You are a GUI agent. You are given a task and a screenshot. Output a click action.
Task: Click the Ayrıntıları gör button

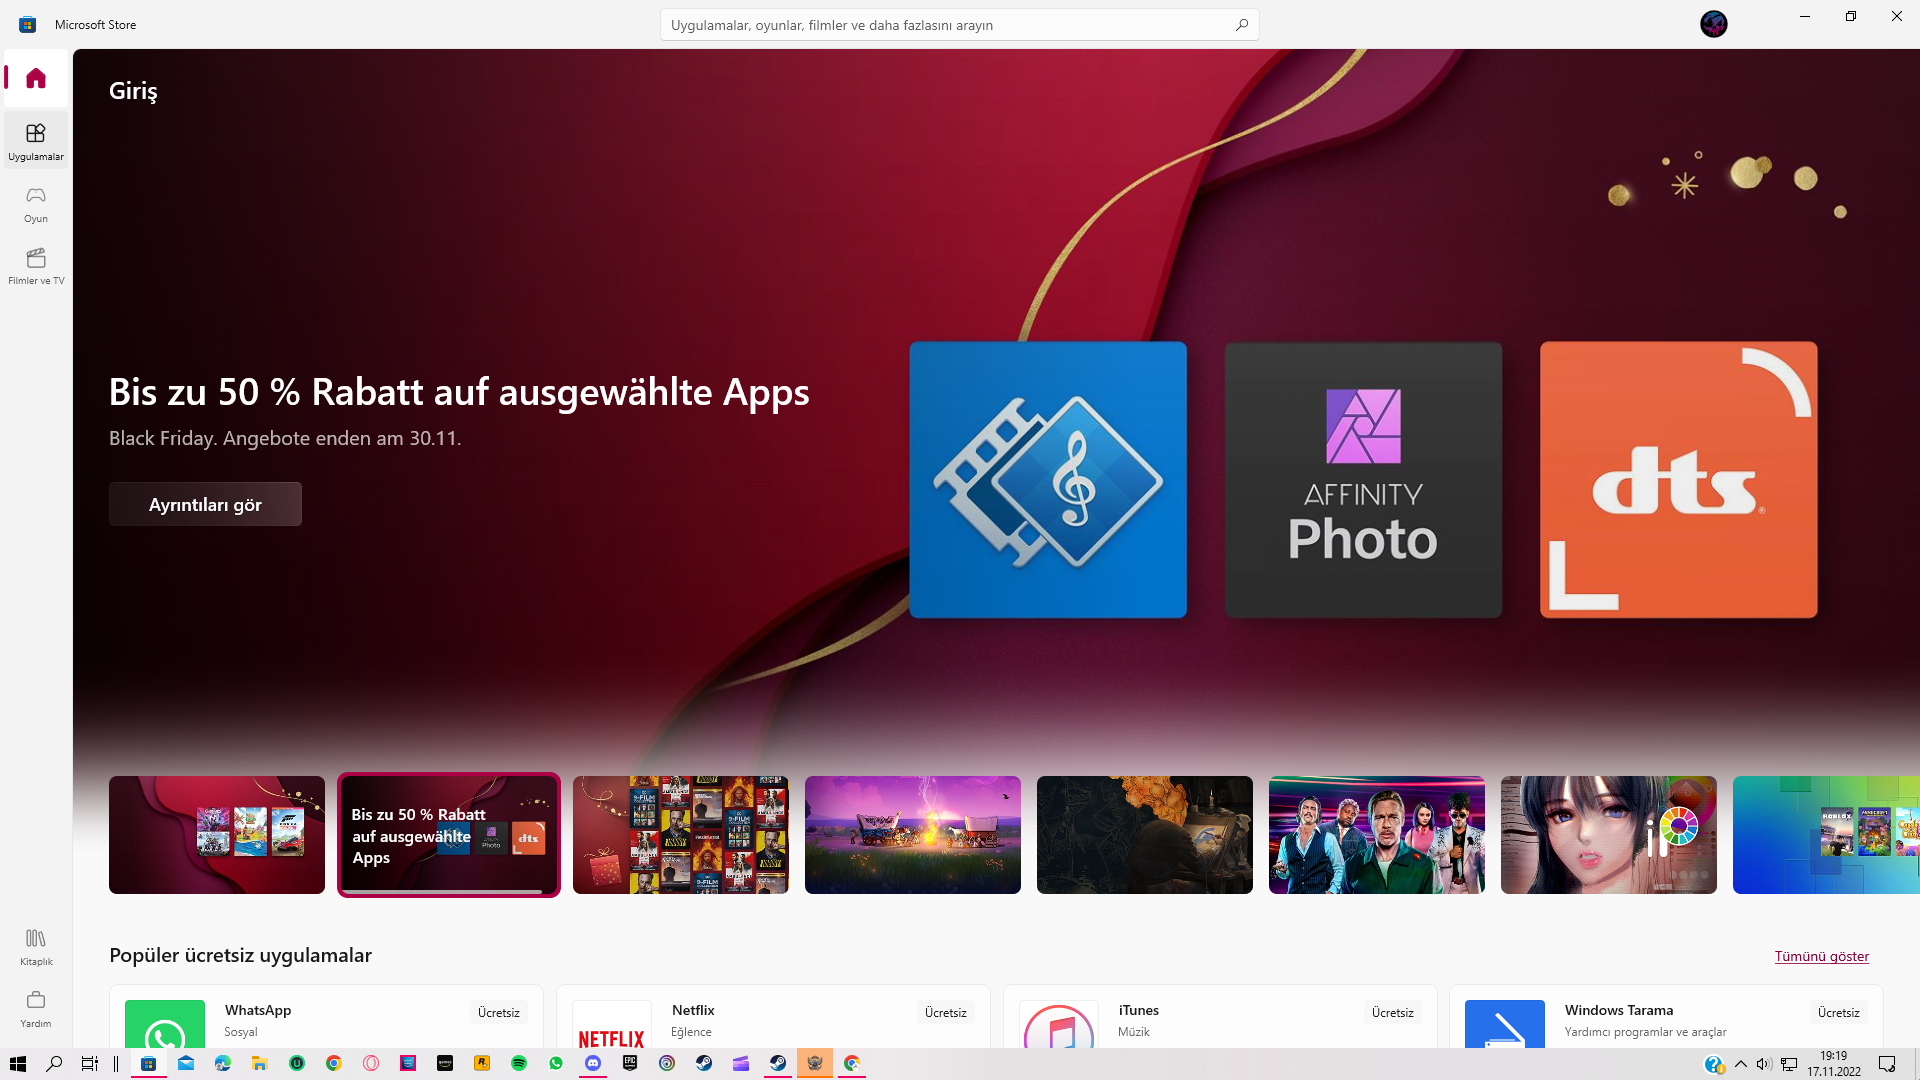click(205, 504)
